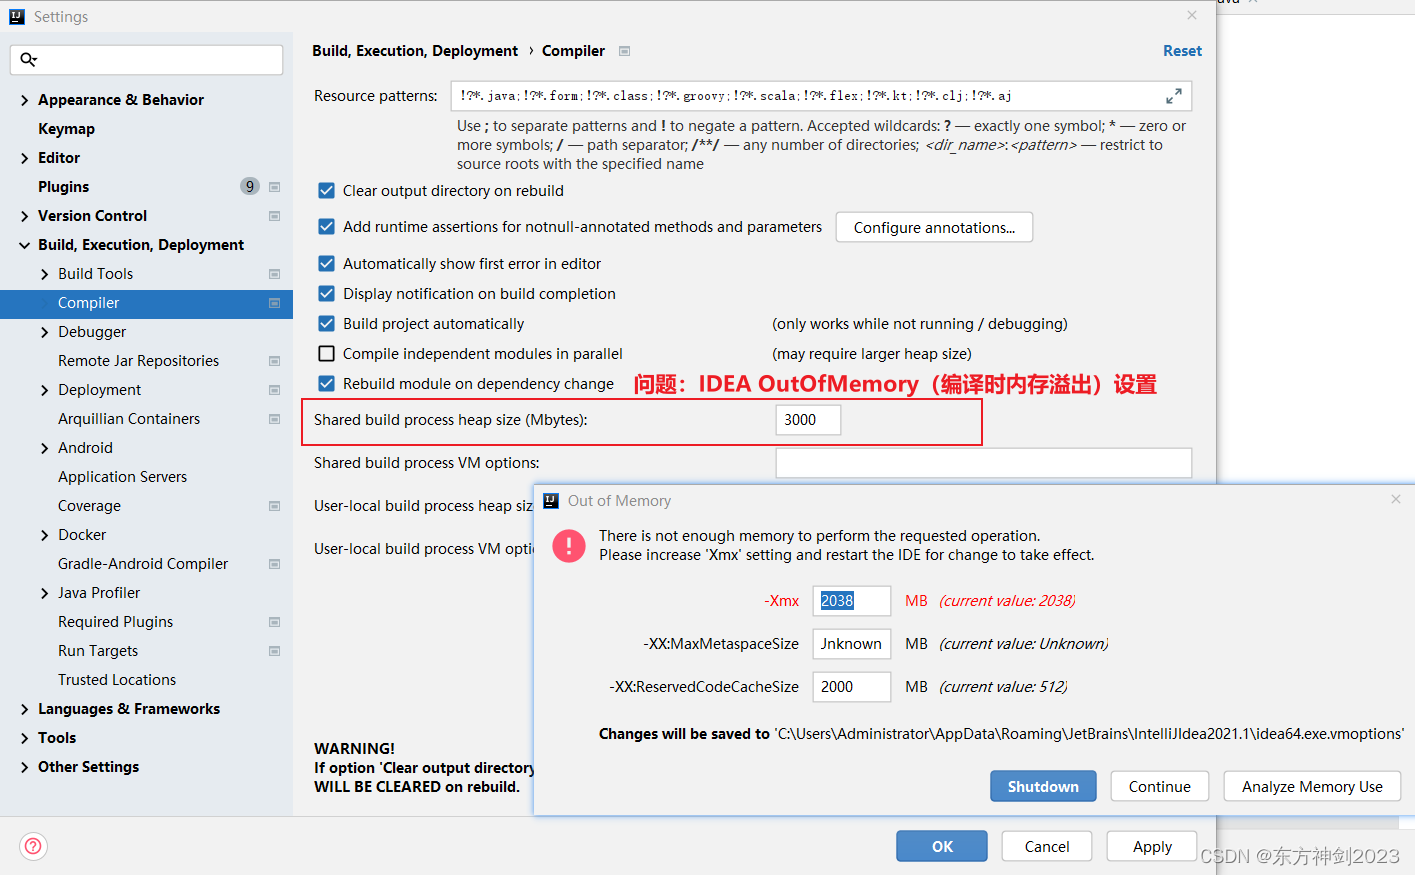Toggle Clear output directory on rebuild
Image resolution: width=1415 pixels, height=875 pixels.
(x=326, y=191)
